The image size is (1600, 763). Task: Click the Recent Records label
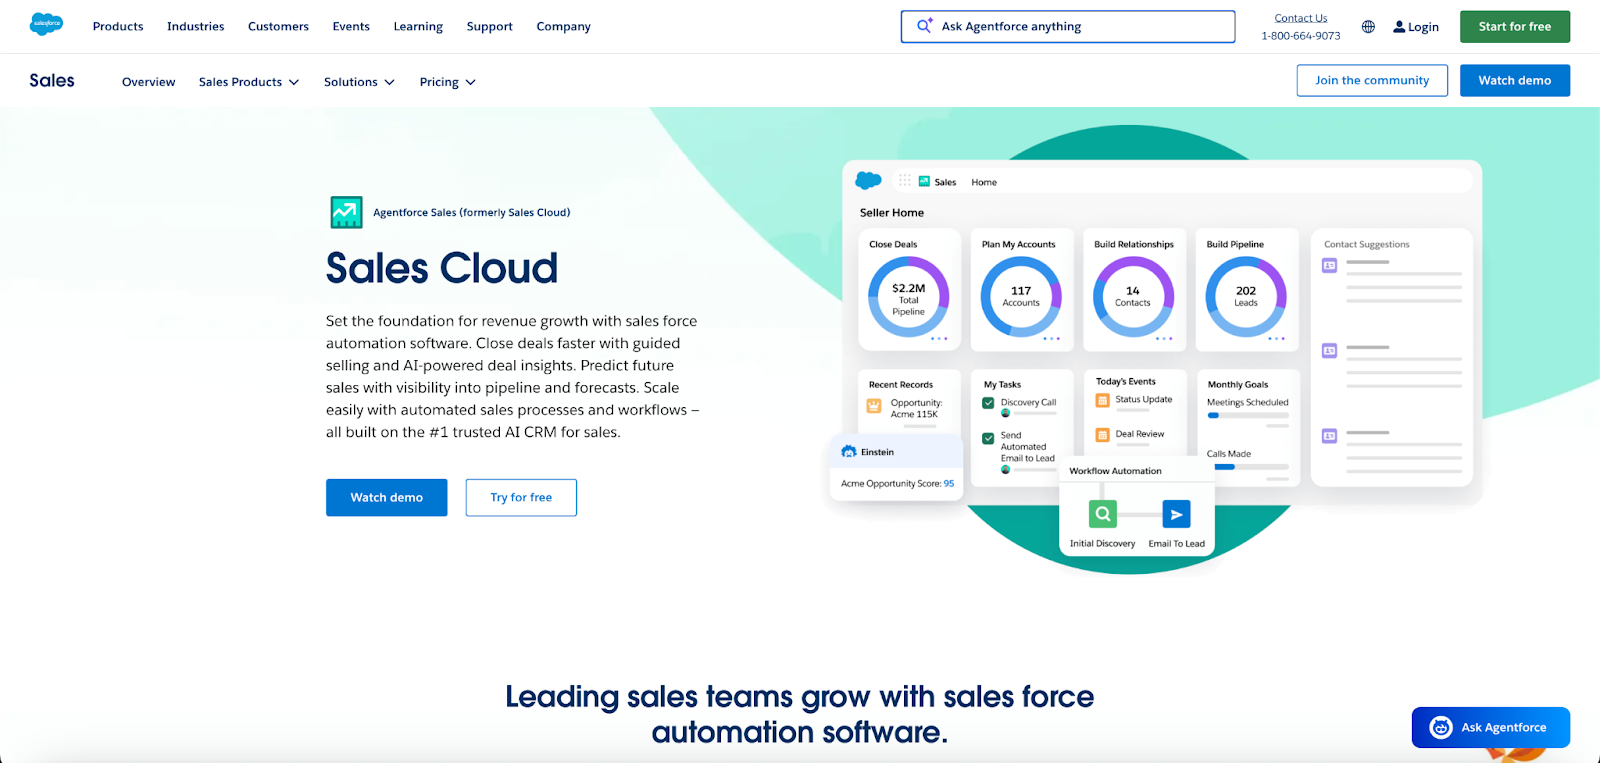[x=901, y=385]
